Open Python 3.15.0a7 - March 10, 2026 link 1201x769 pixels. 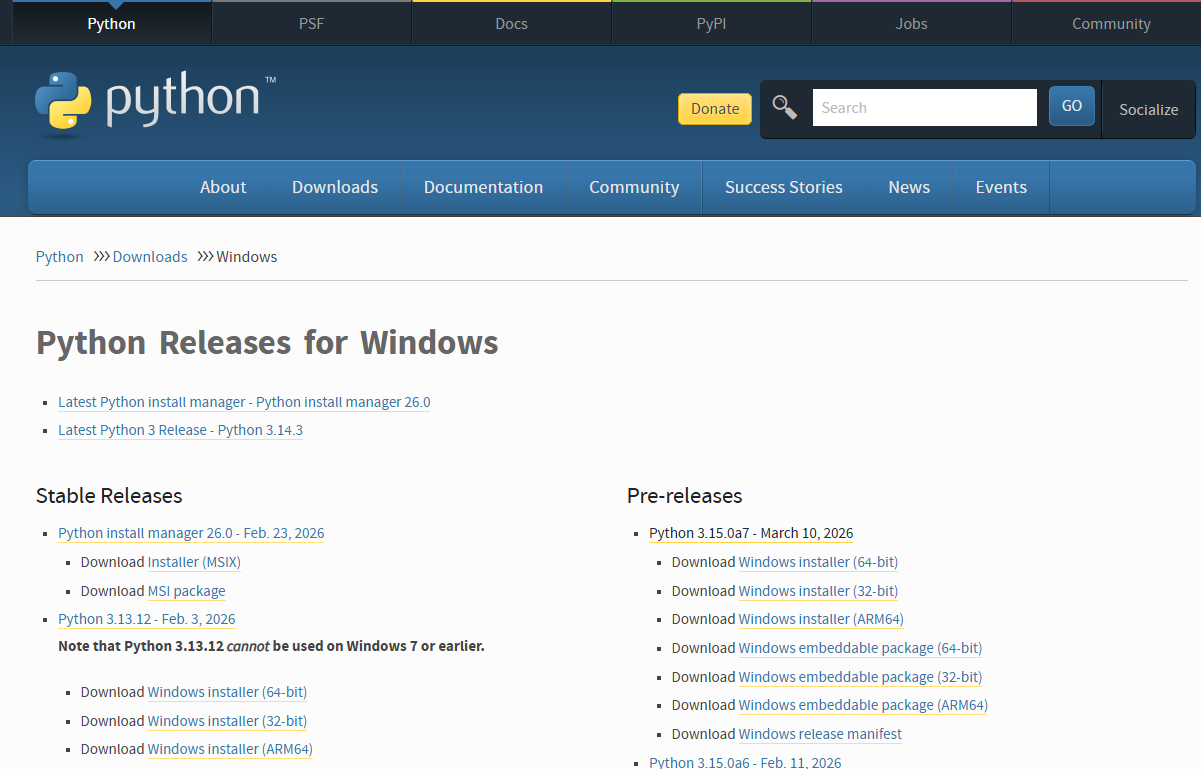point(751,533)
